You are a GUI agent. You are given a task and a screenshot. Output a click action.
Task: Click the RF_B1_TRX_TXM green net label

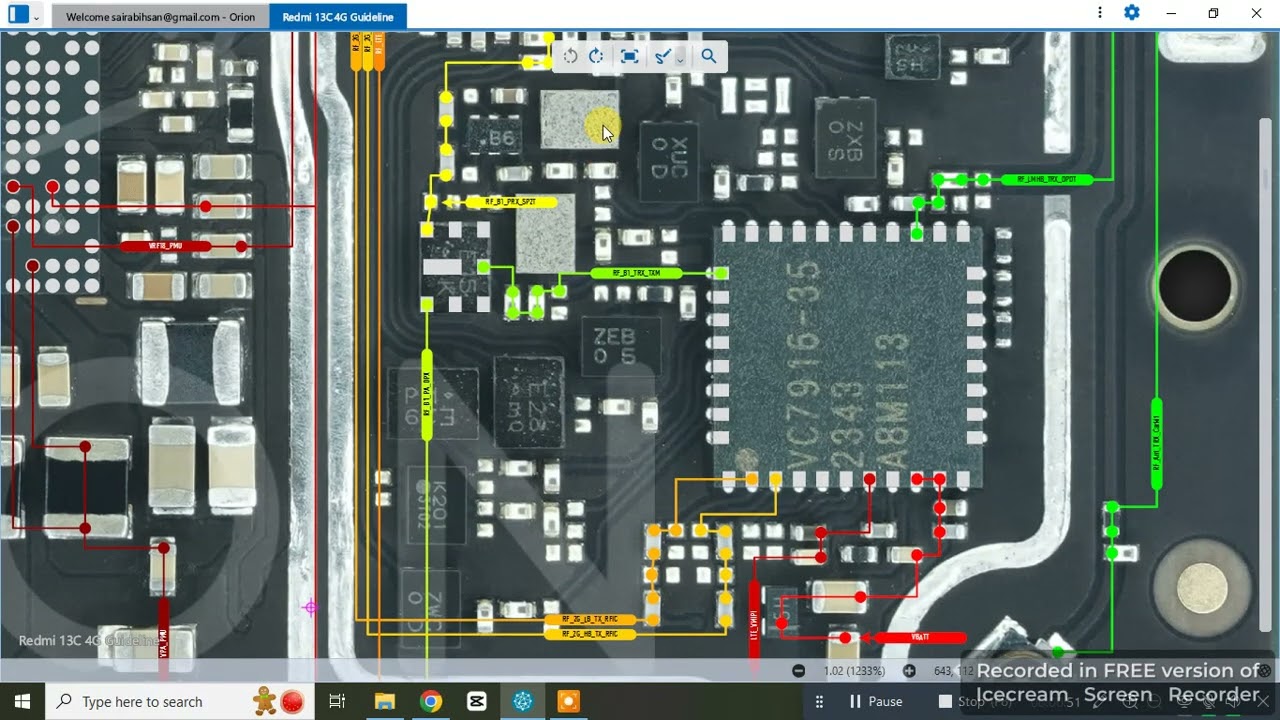tap(636, 273)
